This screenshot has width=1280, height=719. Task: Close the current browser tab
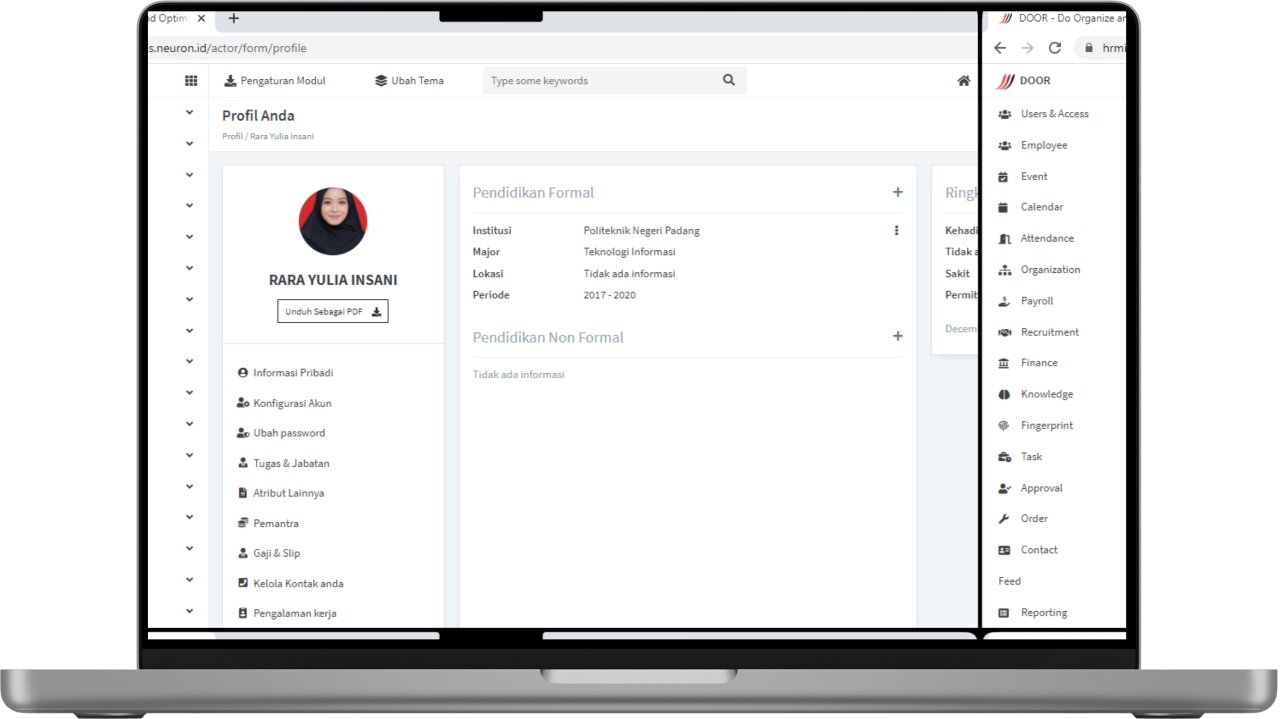coord(201,18)
